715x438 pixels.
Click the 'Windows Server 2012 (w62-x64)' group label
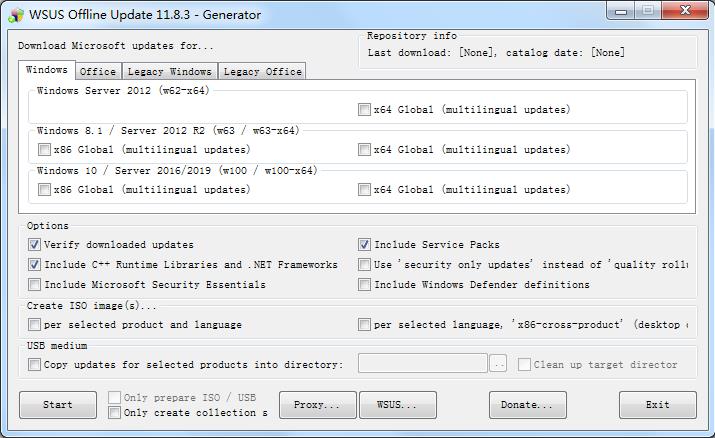coord(123,91)
